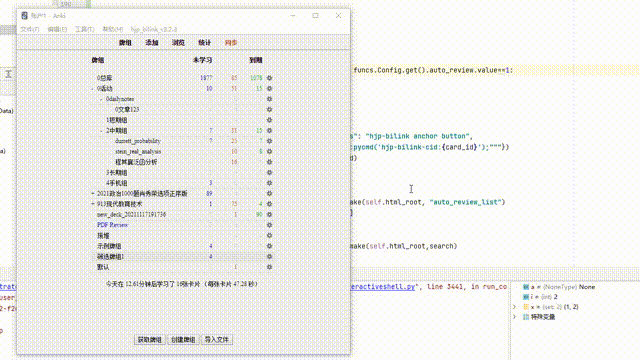Open options gear for 筛选牌组1 deck

pyautogui.click(x=269, y=257)
